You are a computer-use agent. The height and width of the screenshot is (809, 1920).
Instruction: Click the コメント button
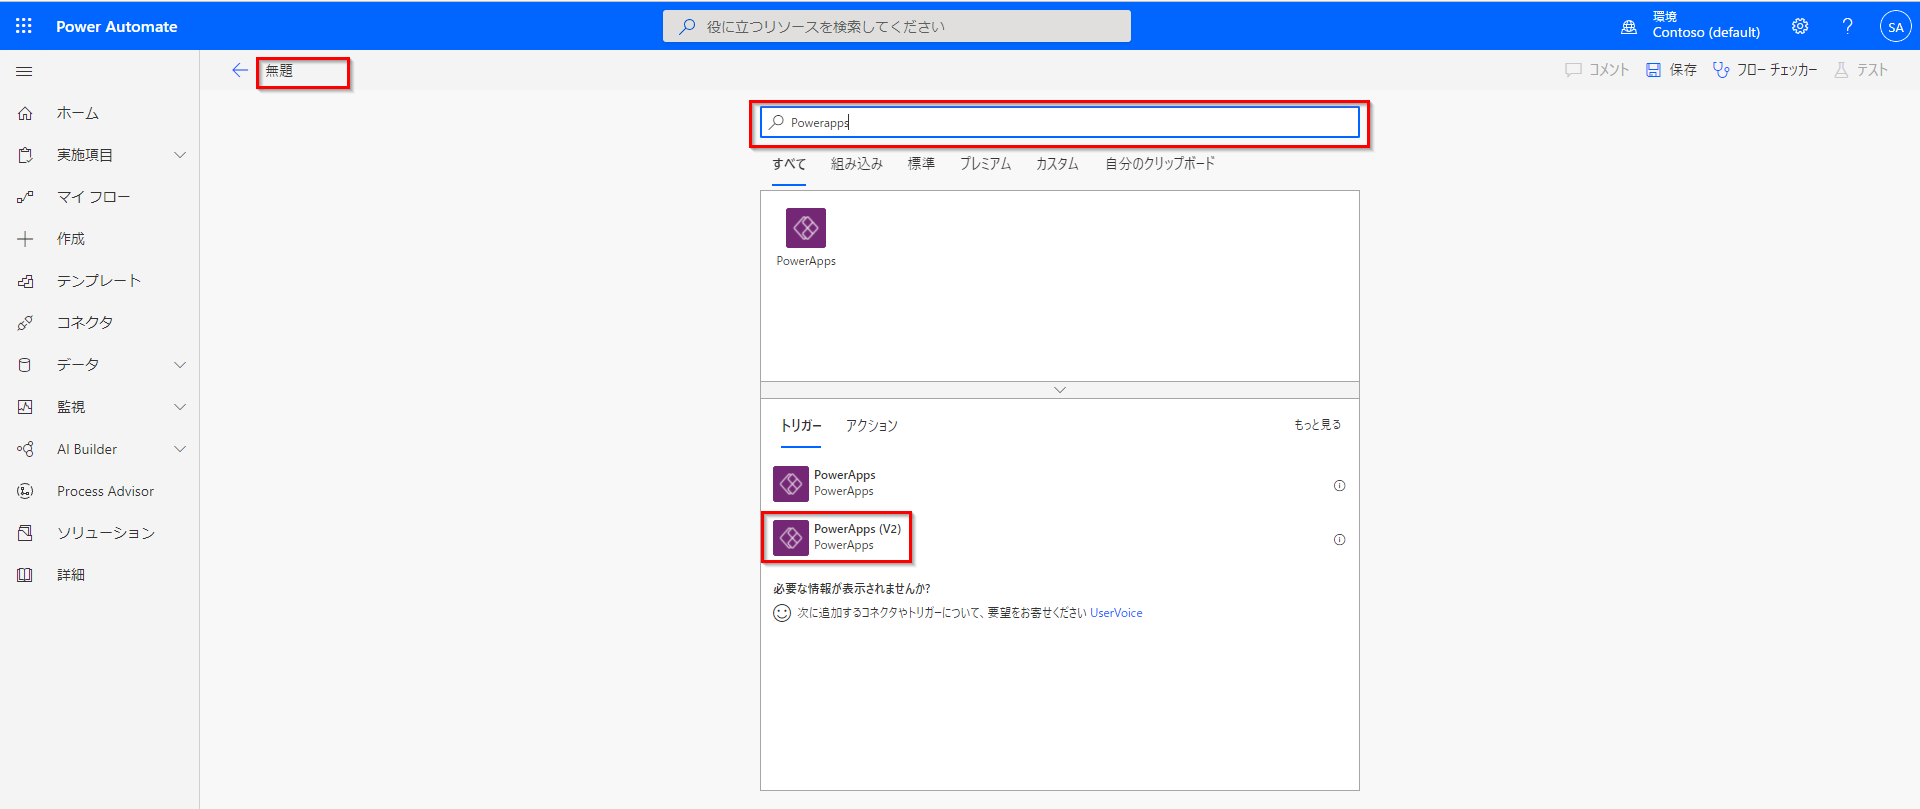(x=1597, y=70)
